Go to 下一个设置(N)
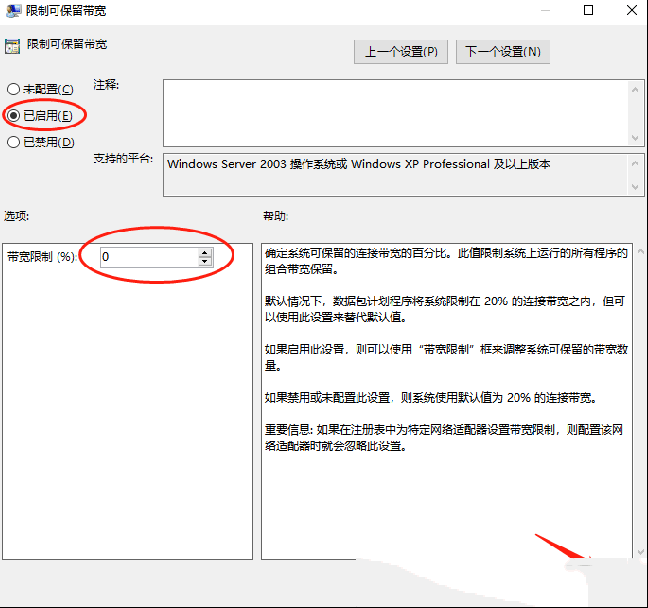648x608 pixels. pos(502,52)
